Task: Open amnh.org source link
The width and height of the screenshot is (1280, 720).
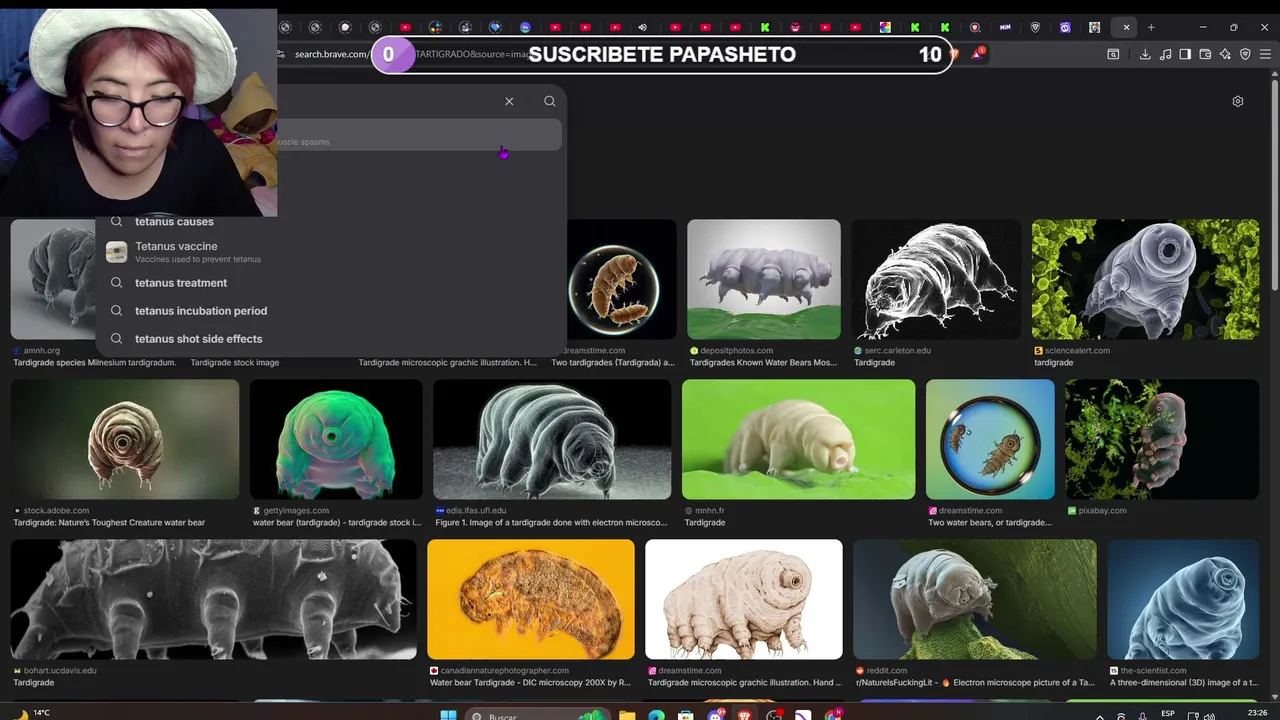Action: click(x=42, y=351)
